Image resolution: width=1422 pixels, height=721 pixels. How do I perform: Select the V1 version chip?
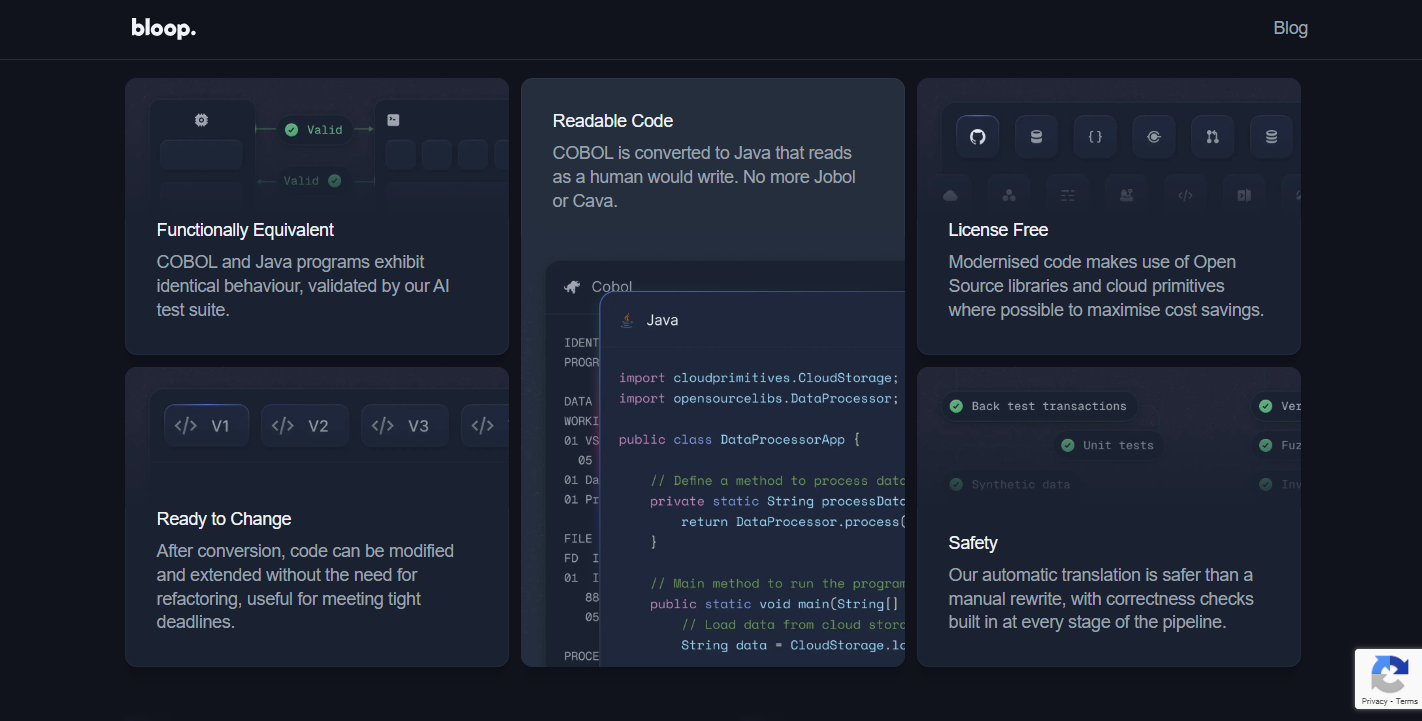tap(206, 426)
